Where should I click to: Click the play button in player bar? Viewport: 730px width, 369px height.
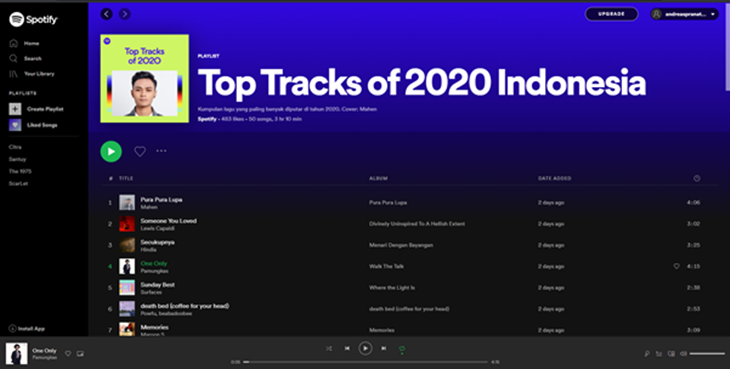(365, 348)
